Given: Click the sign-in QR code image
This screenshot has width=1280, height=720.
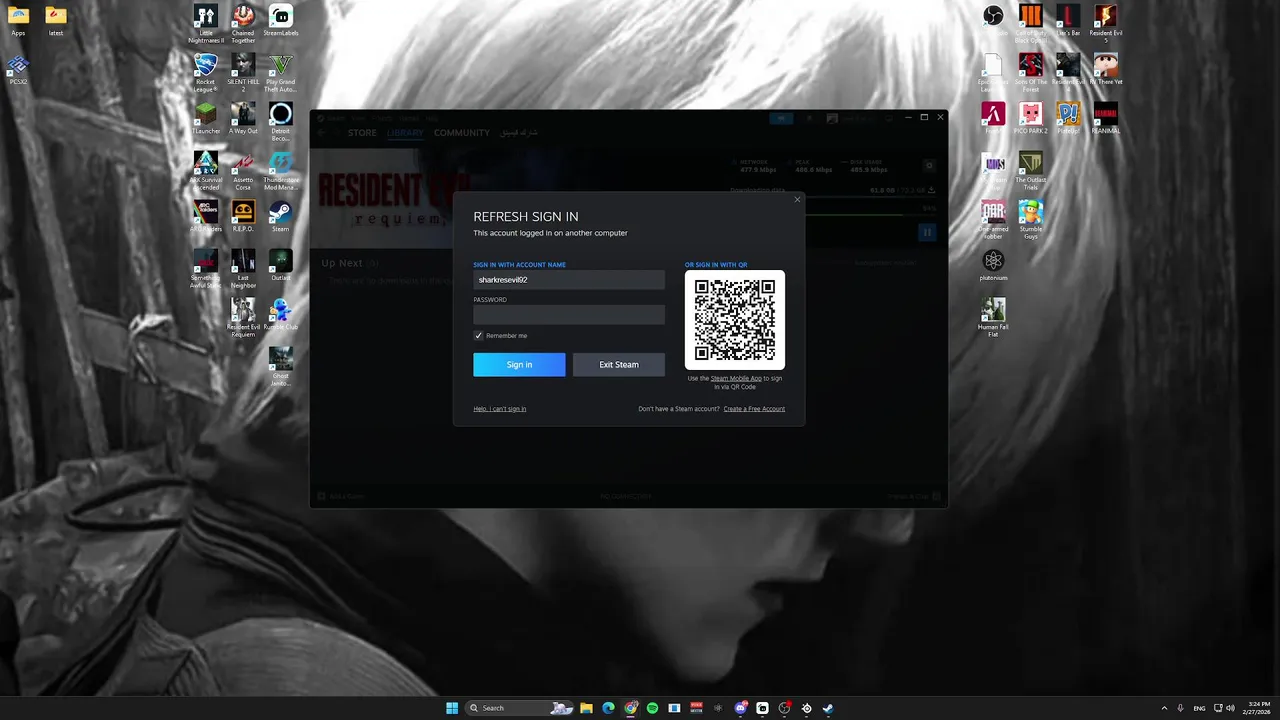Looking at the screenshot, I should 735,320.
